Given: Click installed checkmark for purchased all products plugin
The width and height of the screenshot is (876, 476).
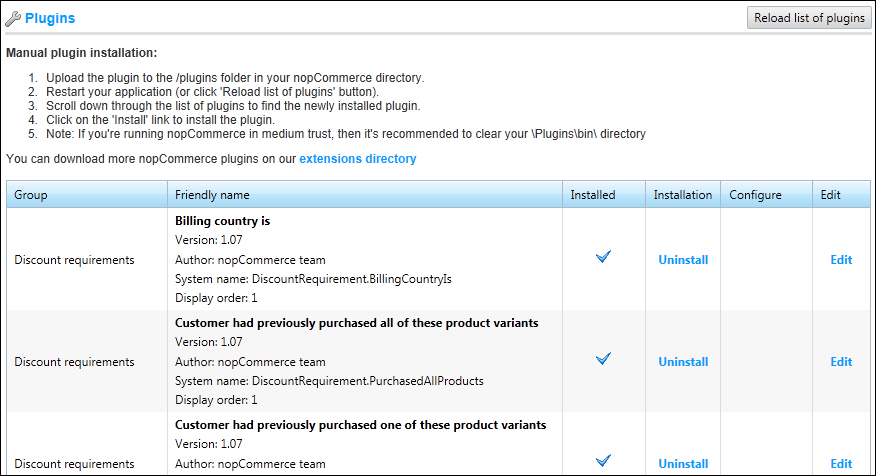Looking at the screenshot, I should [603, 360].
